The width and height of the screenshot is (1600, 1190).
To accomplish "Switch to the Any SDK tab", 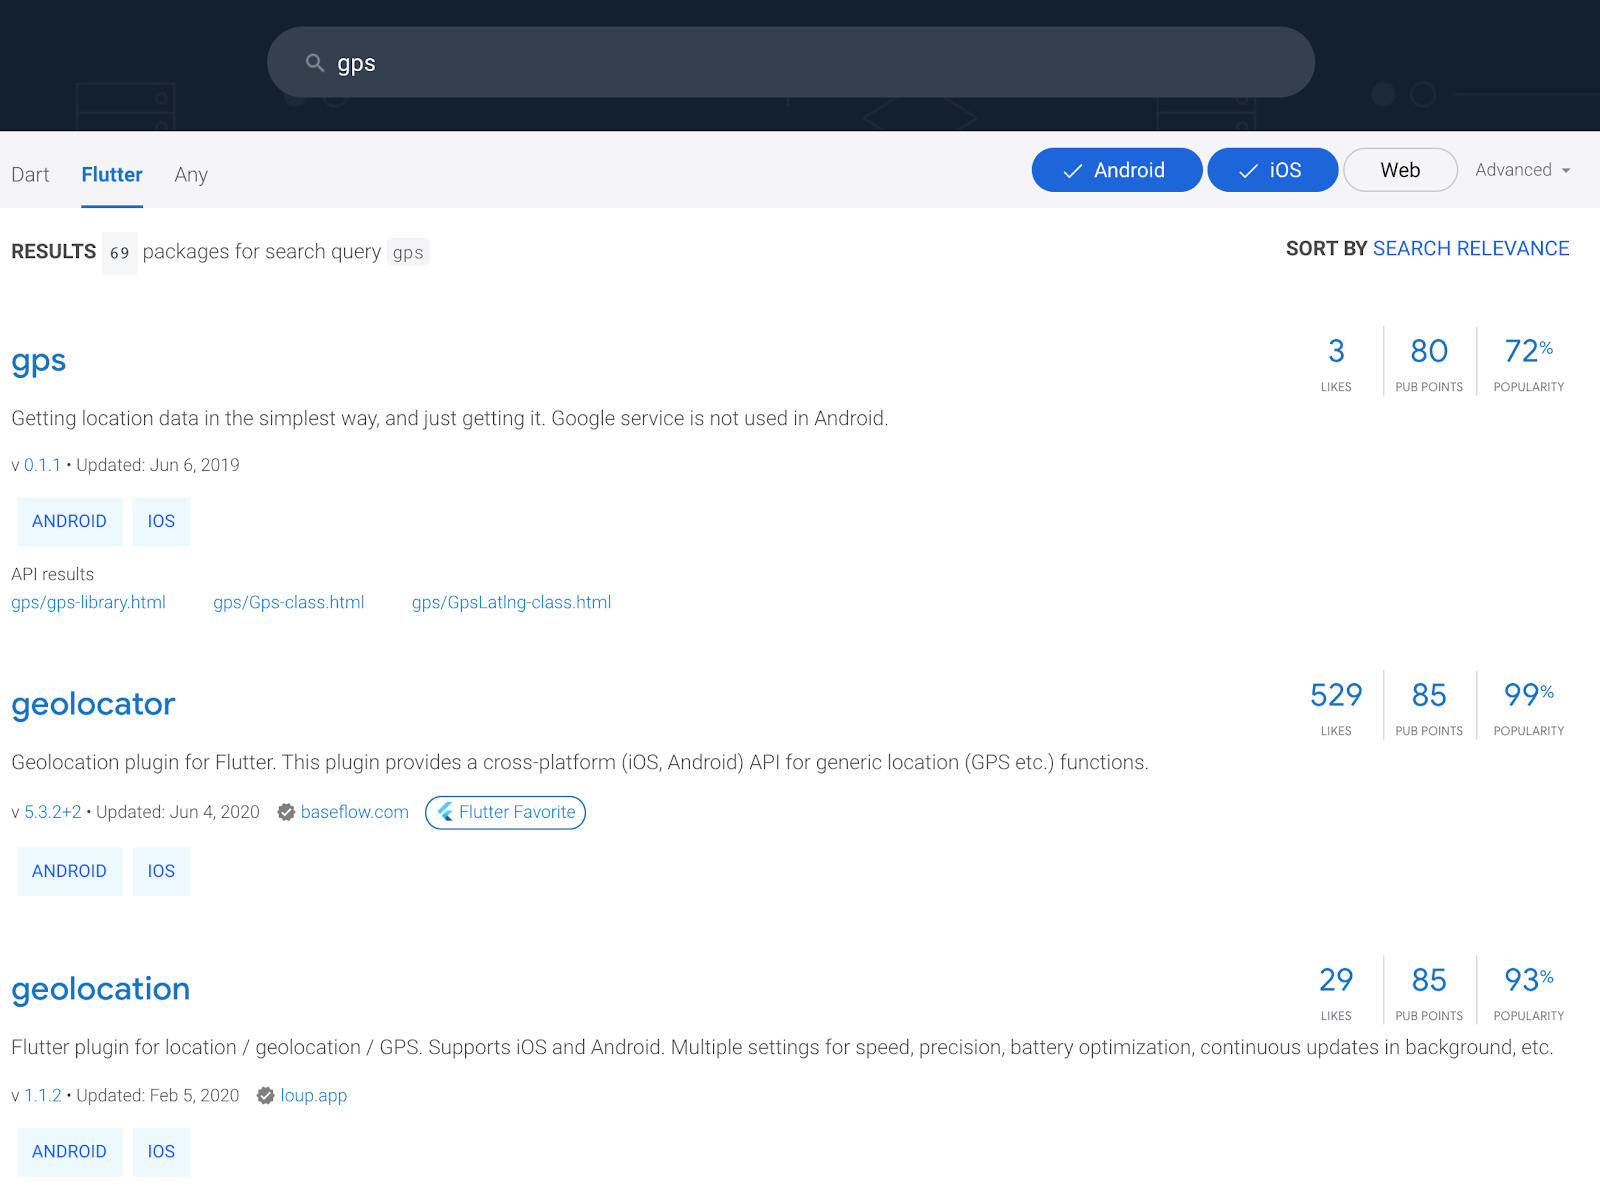I will [x=191, y=175].
